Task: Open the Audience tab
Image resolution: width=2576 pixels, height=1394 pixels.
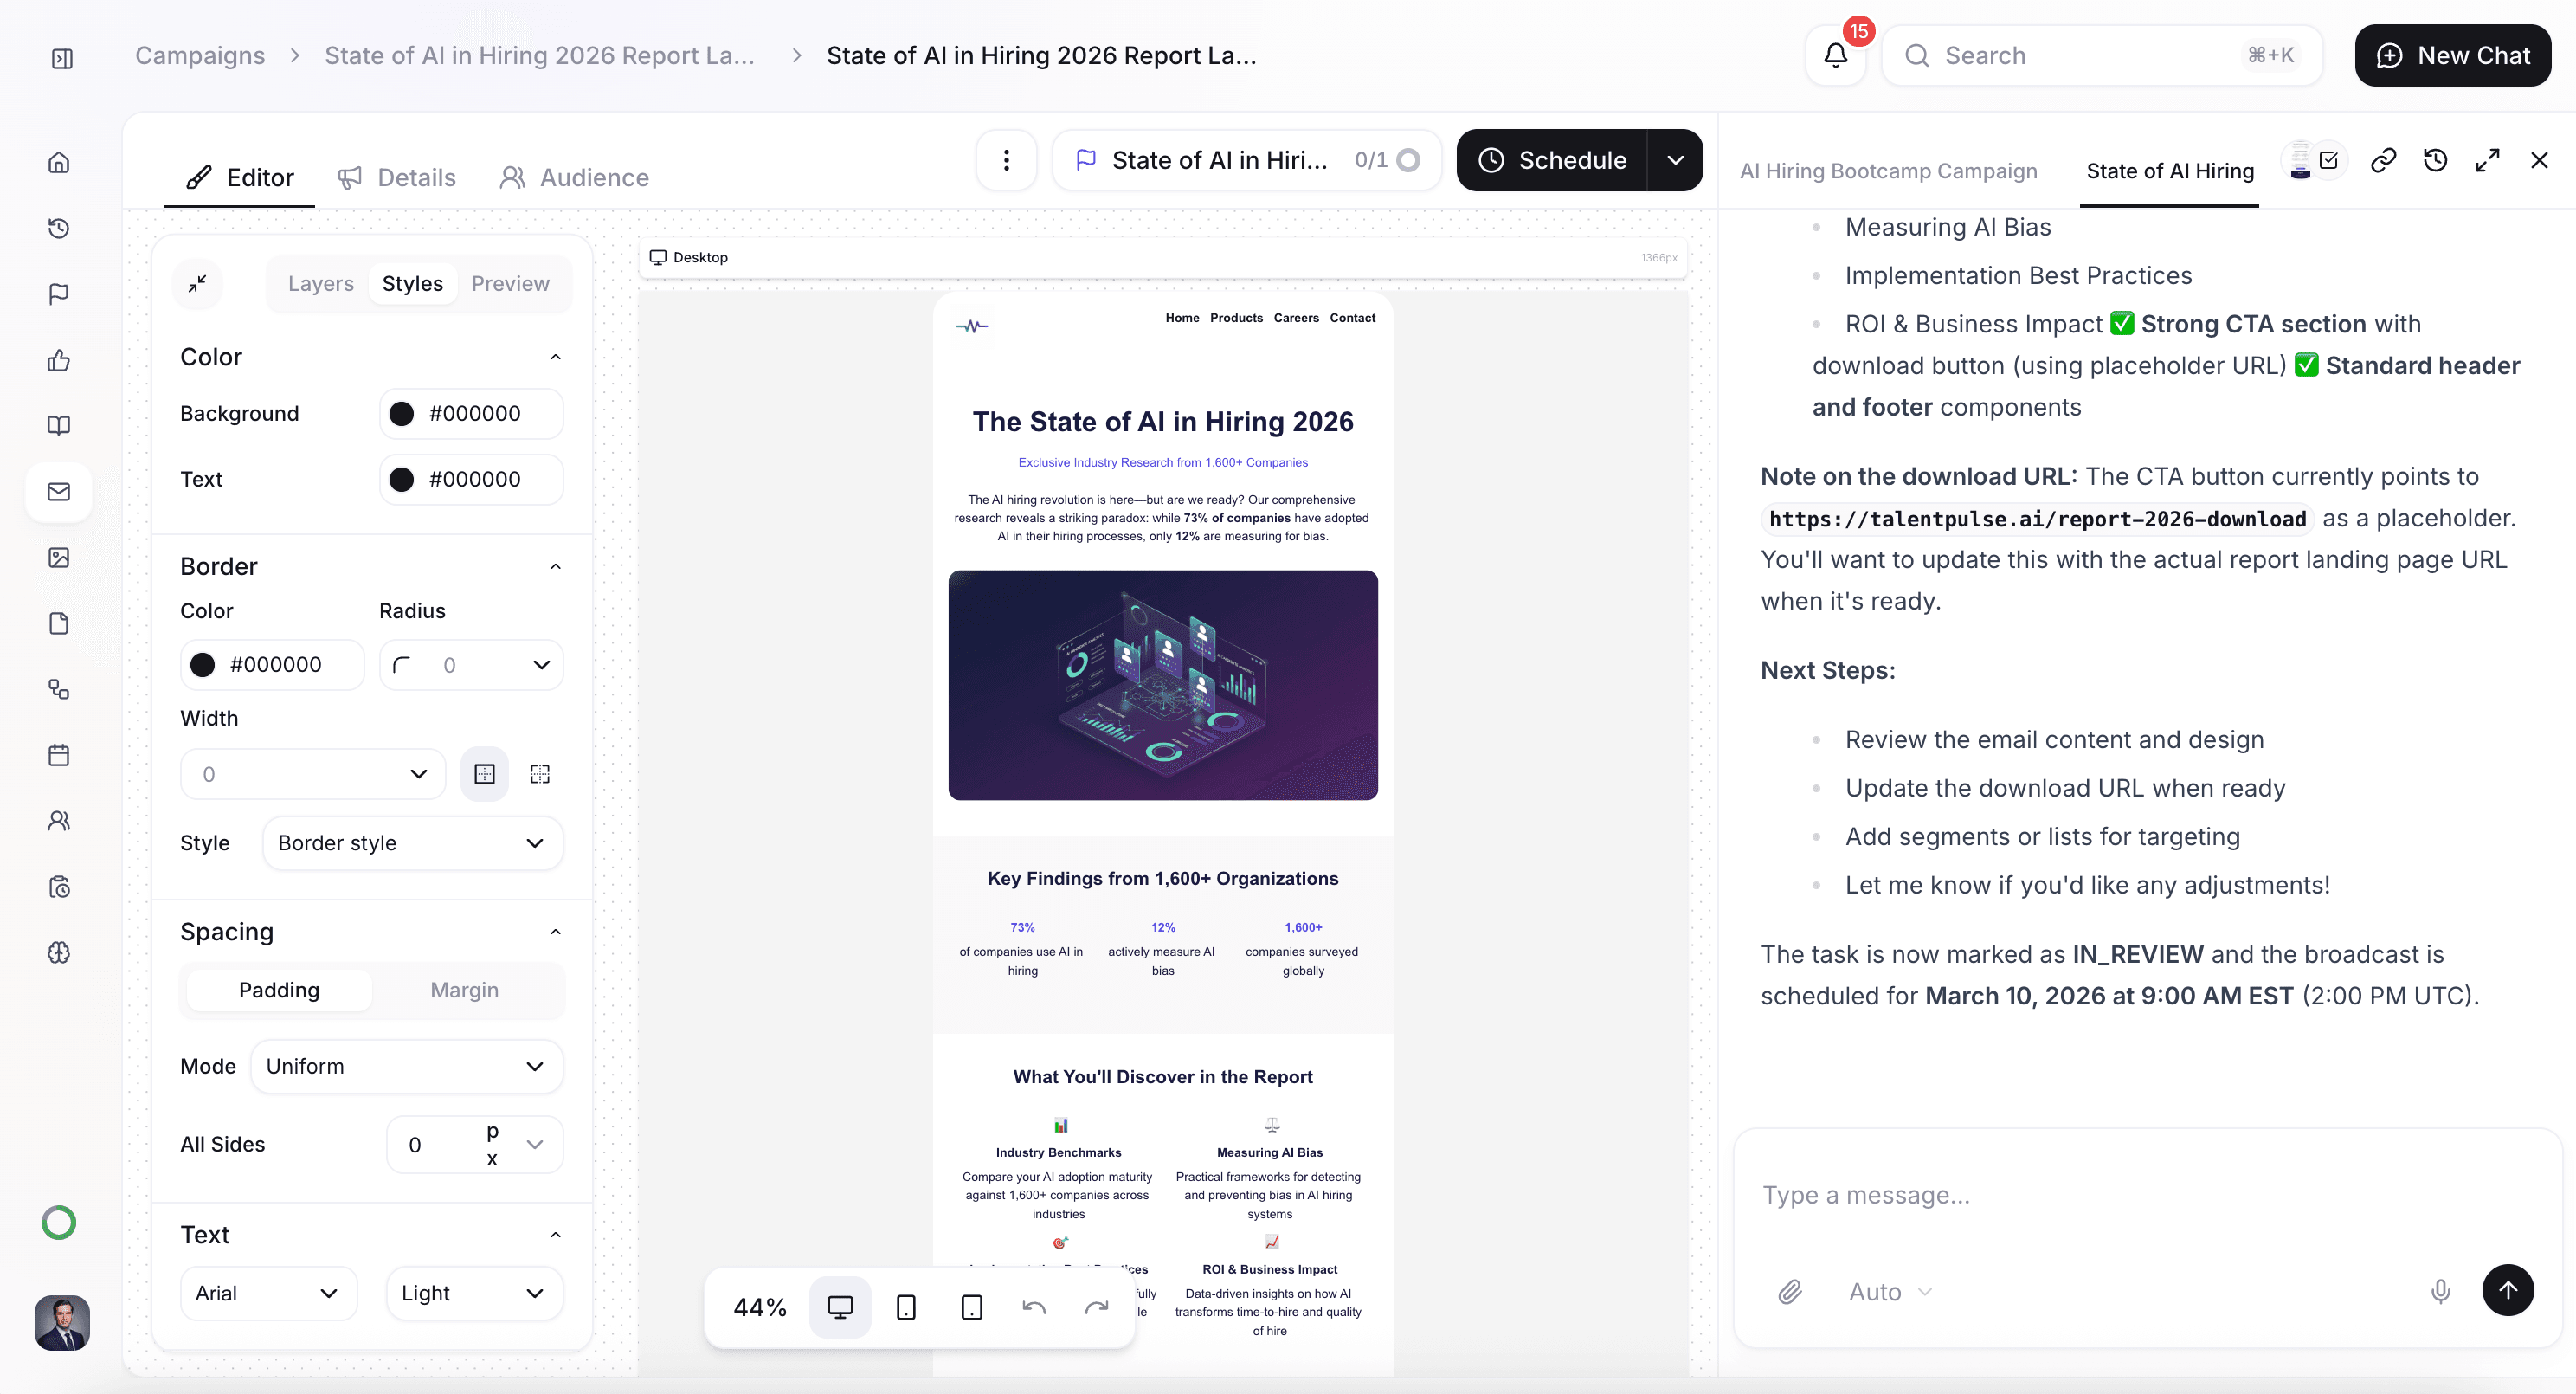Action: point(574,177)
